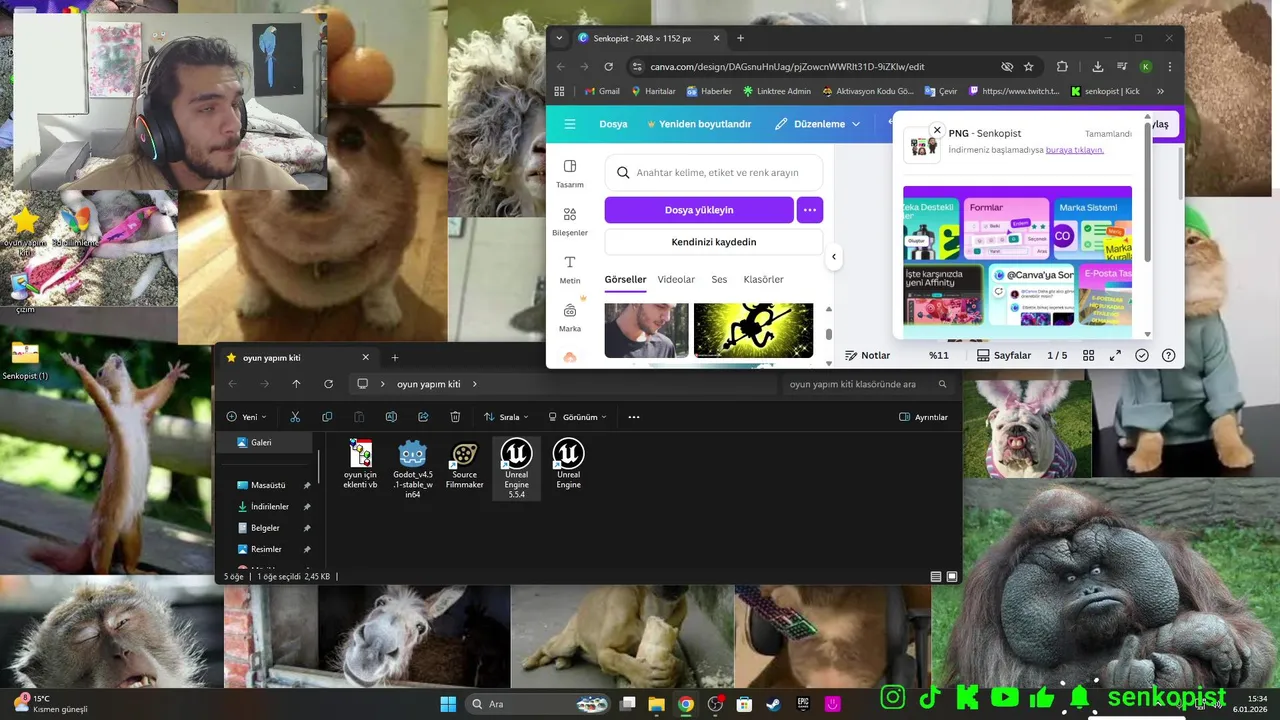The height and width of the screenshot is (720, 1280).
Task: Open Gmail bookmark in Chrome
Action: point(601,91)
